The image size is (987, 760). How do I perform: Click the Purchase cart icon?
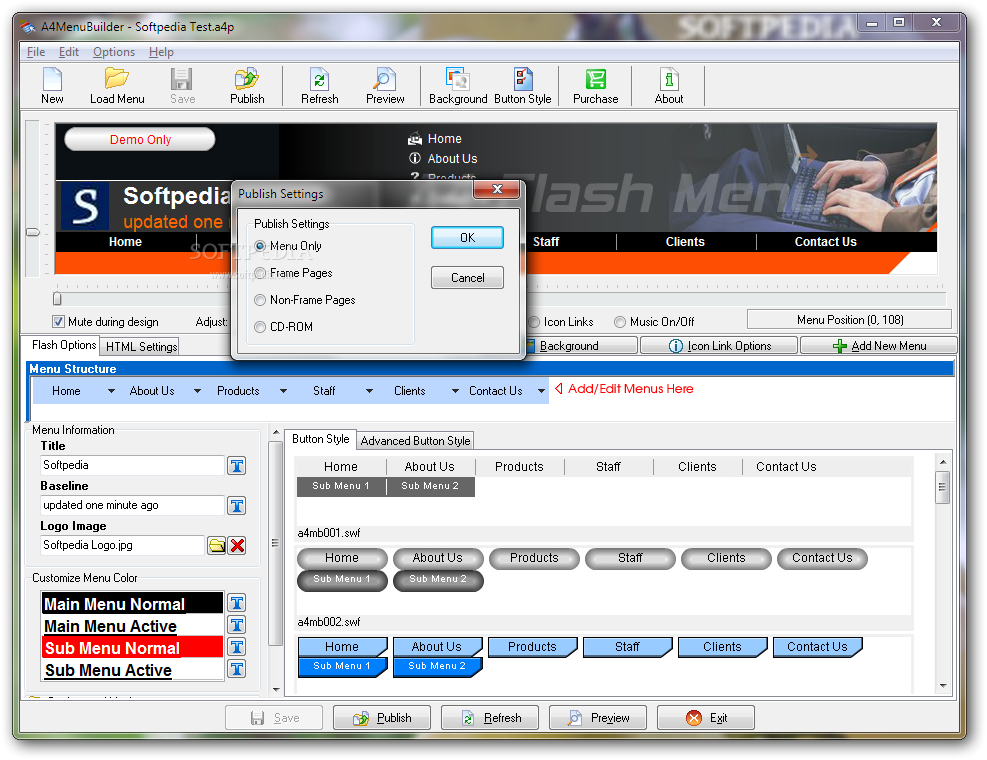click(595, 86)
